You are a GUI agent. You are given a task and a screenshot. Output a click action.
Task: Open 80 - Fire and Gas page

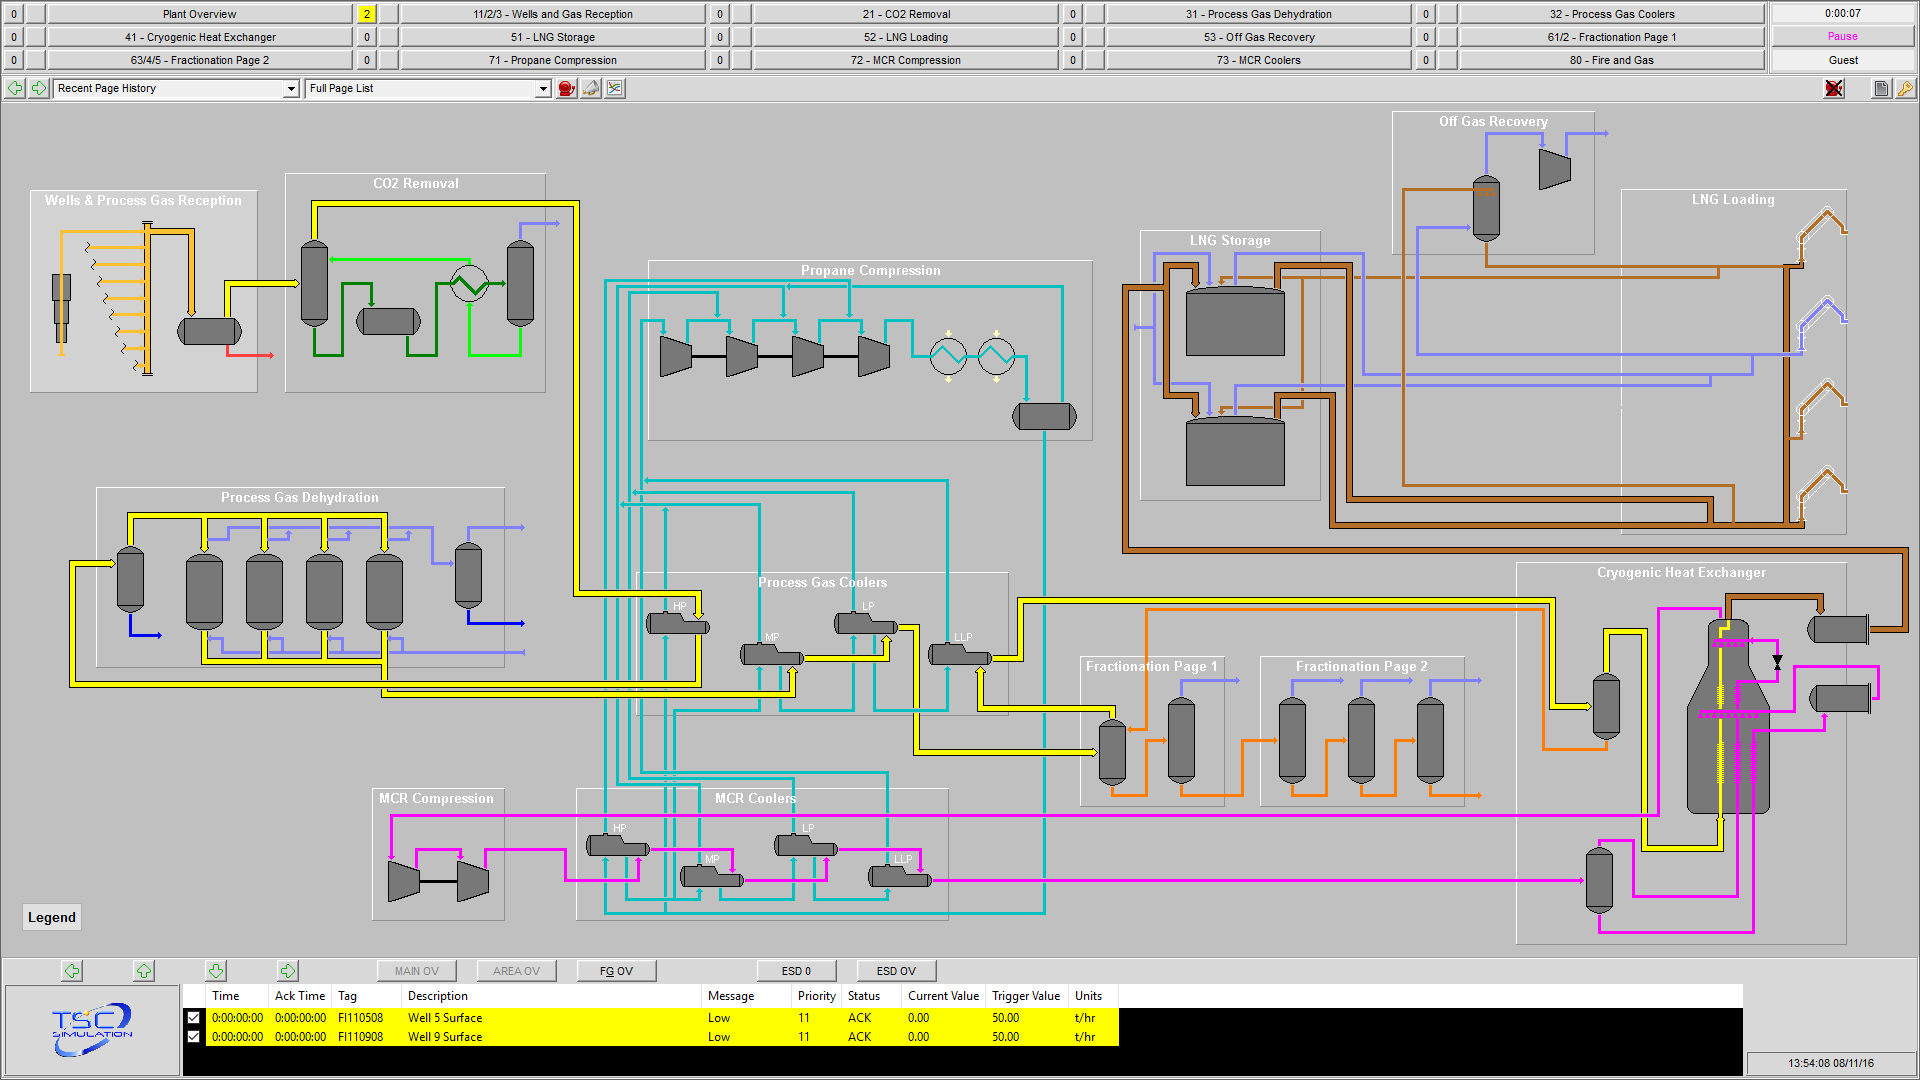coord(1612,60)
